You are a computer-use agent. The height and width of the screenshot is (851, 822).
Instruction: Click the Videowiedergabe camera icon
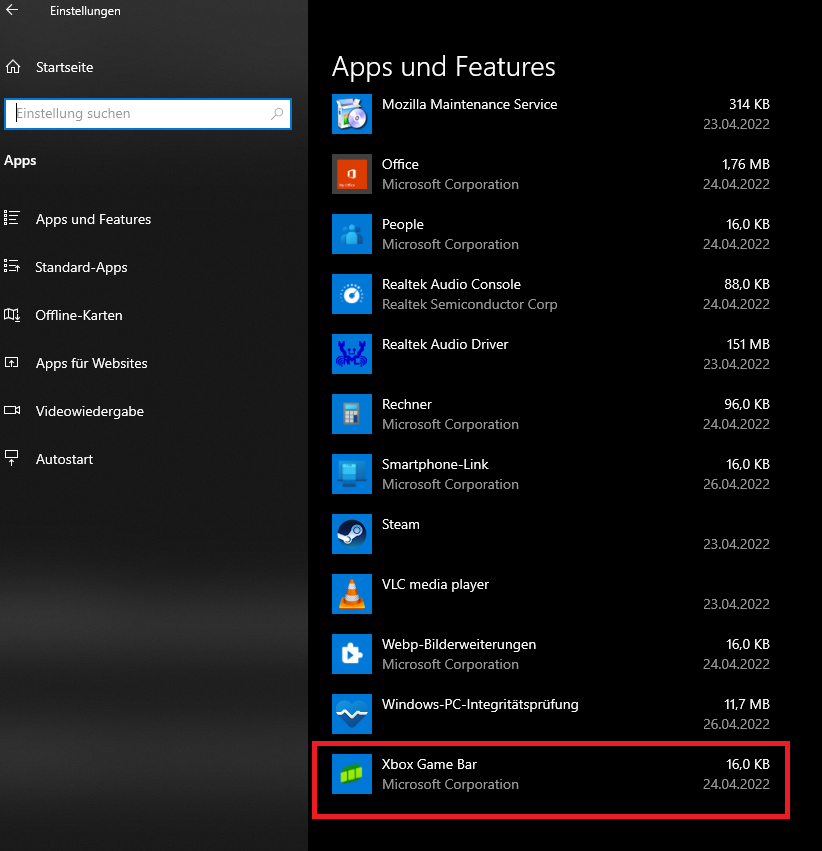12,410
